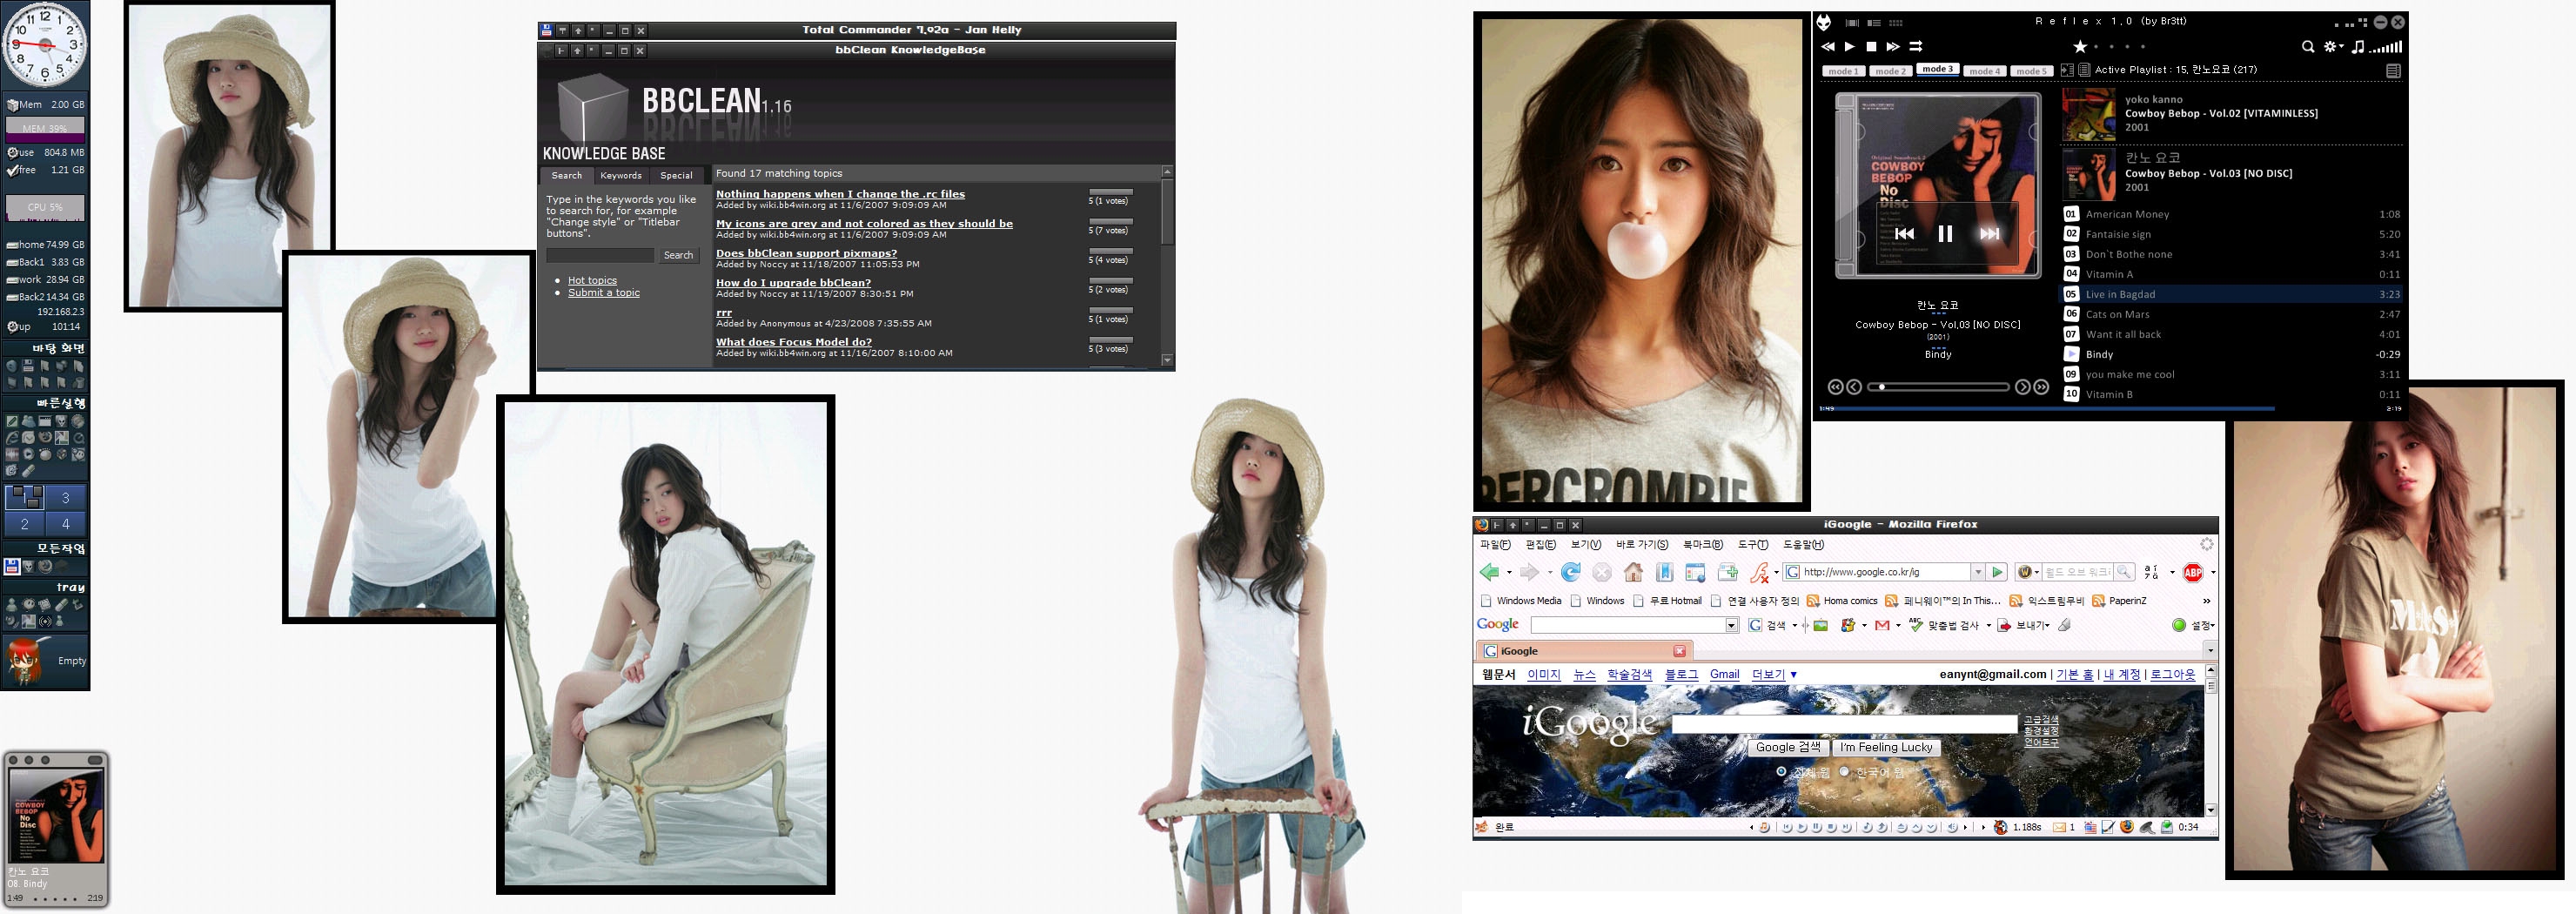Open back button history dropdown
Screen dimensions: 2576x914
1508,573
